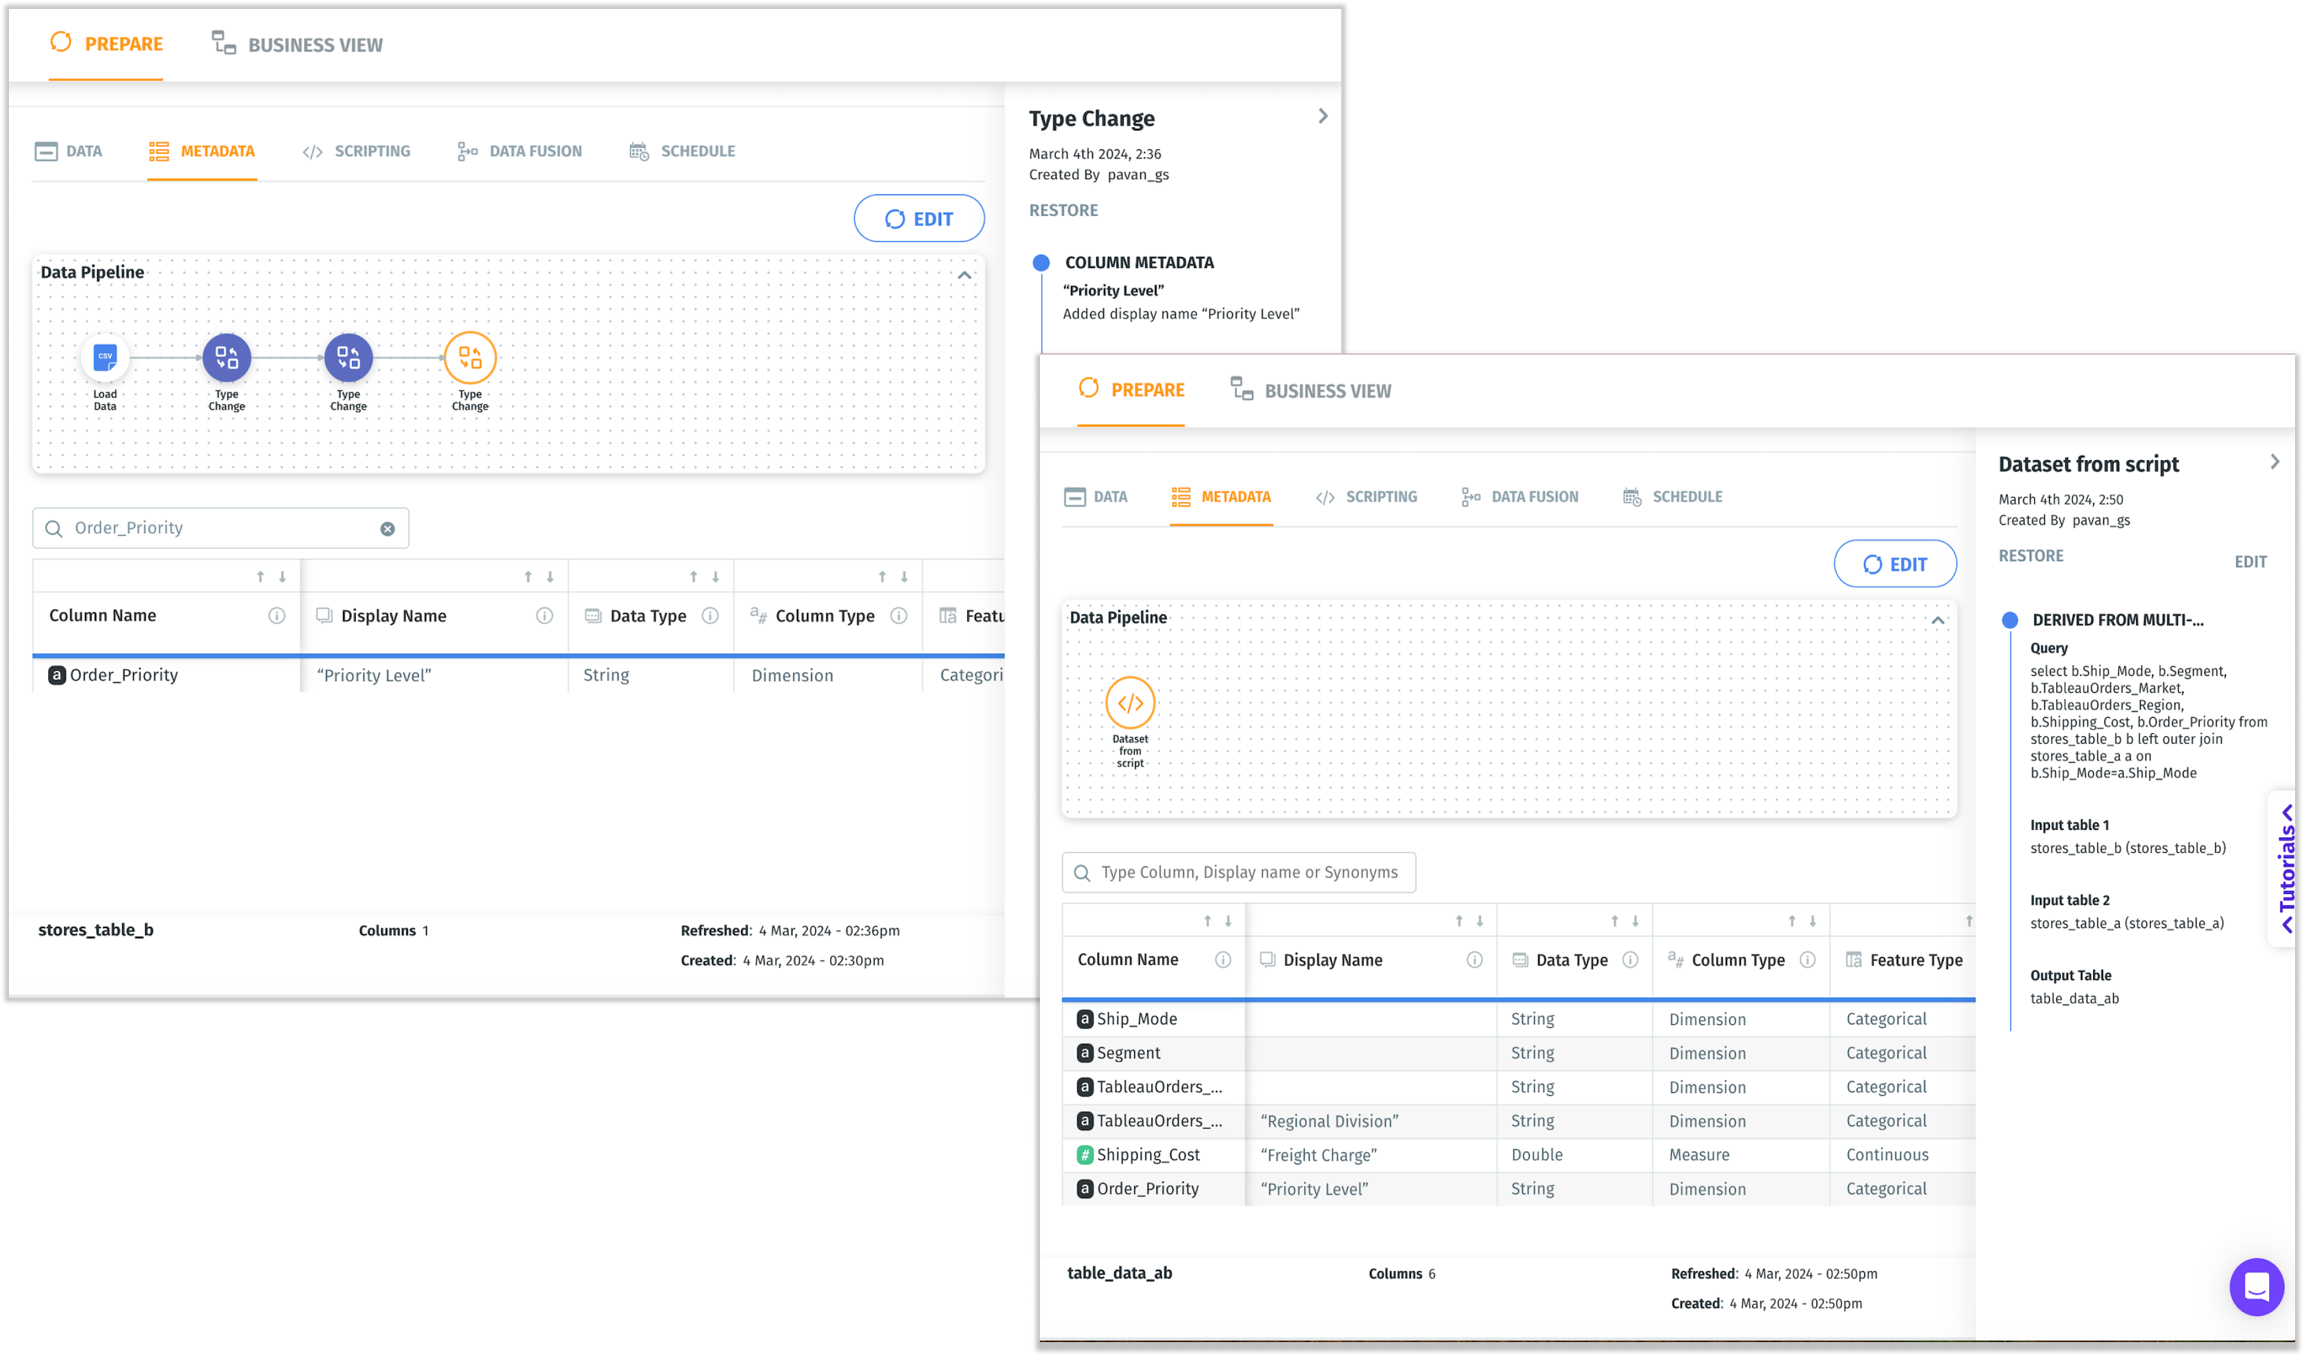Click the Load Data CSV pipeline node

[x=105, y=357]
